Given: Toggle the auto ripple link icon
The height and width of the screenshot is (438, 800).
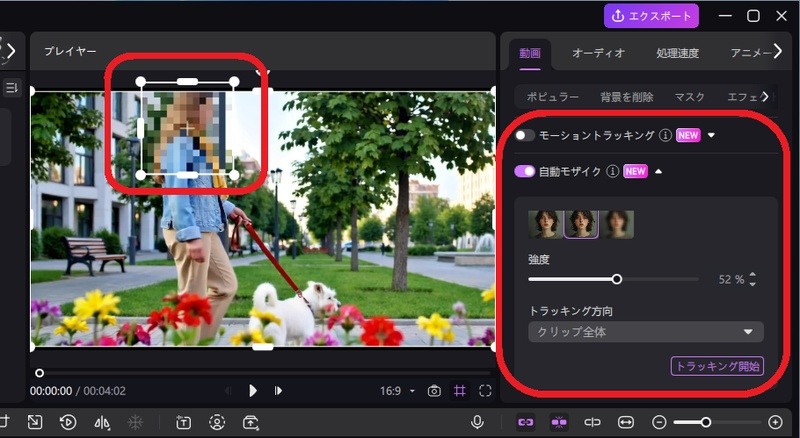Looking at the screenshot, I should [x=526, y=422].
